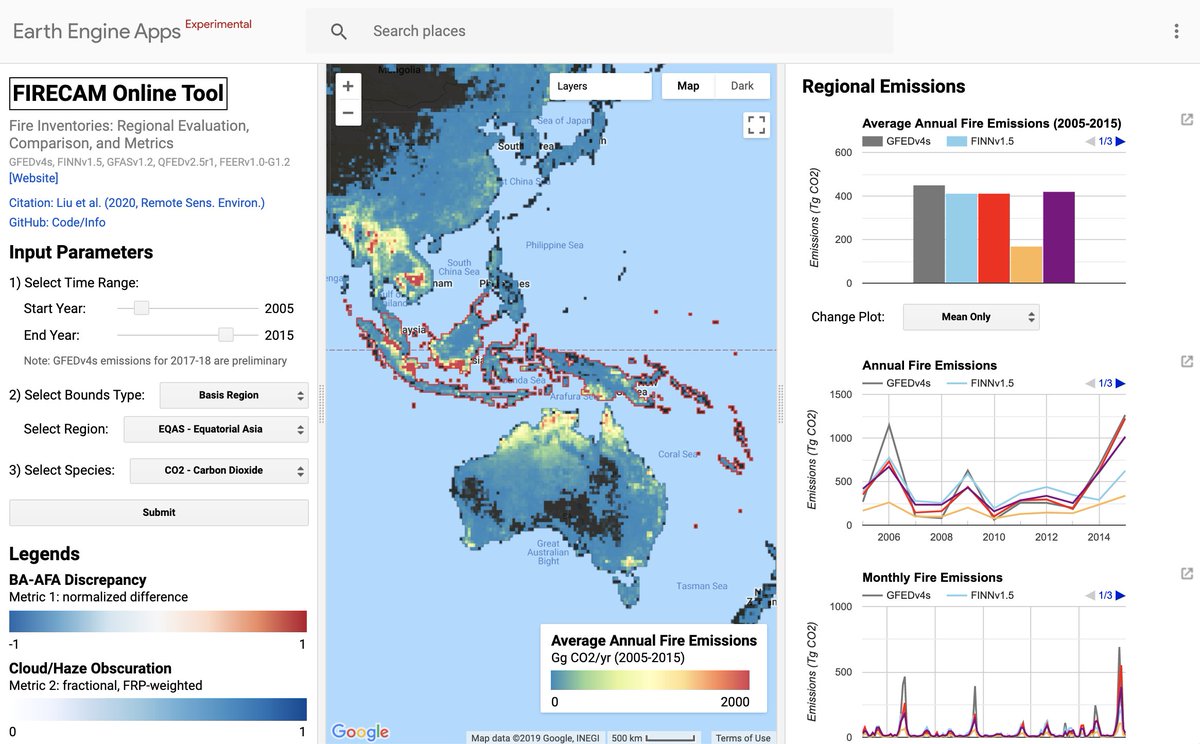Zoom in on the map

point(348,86)
